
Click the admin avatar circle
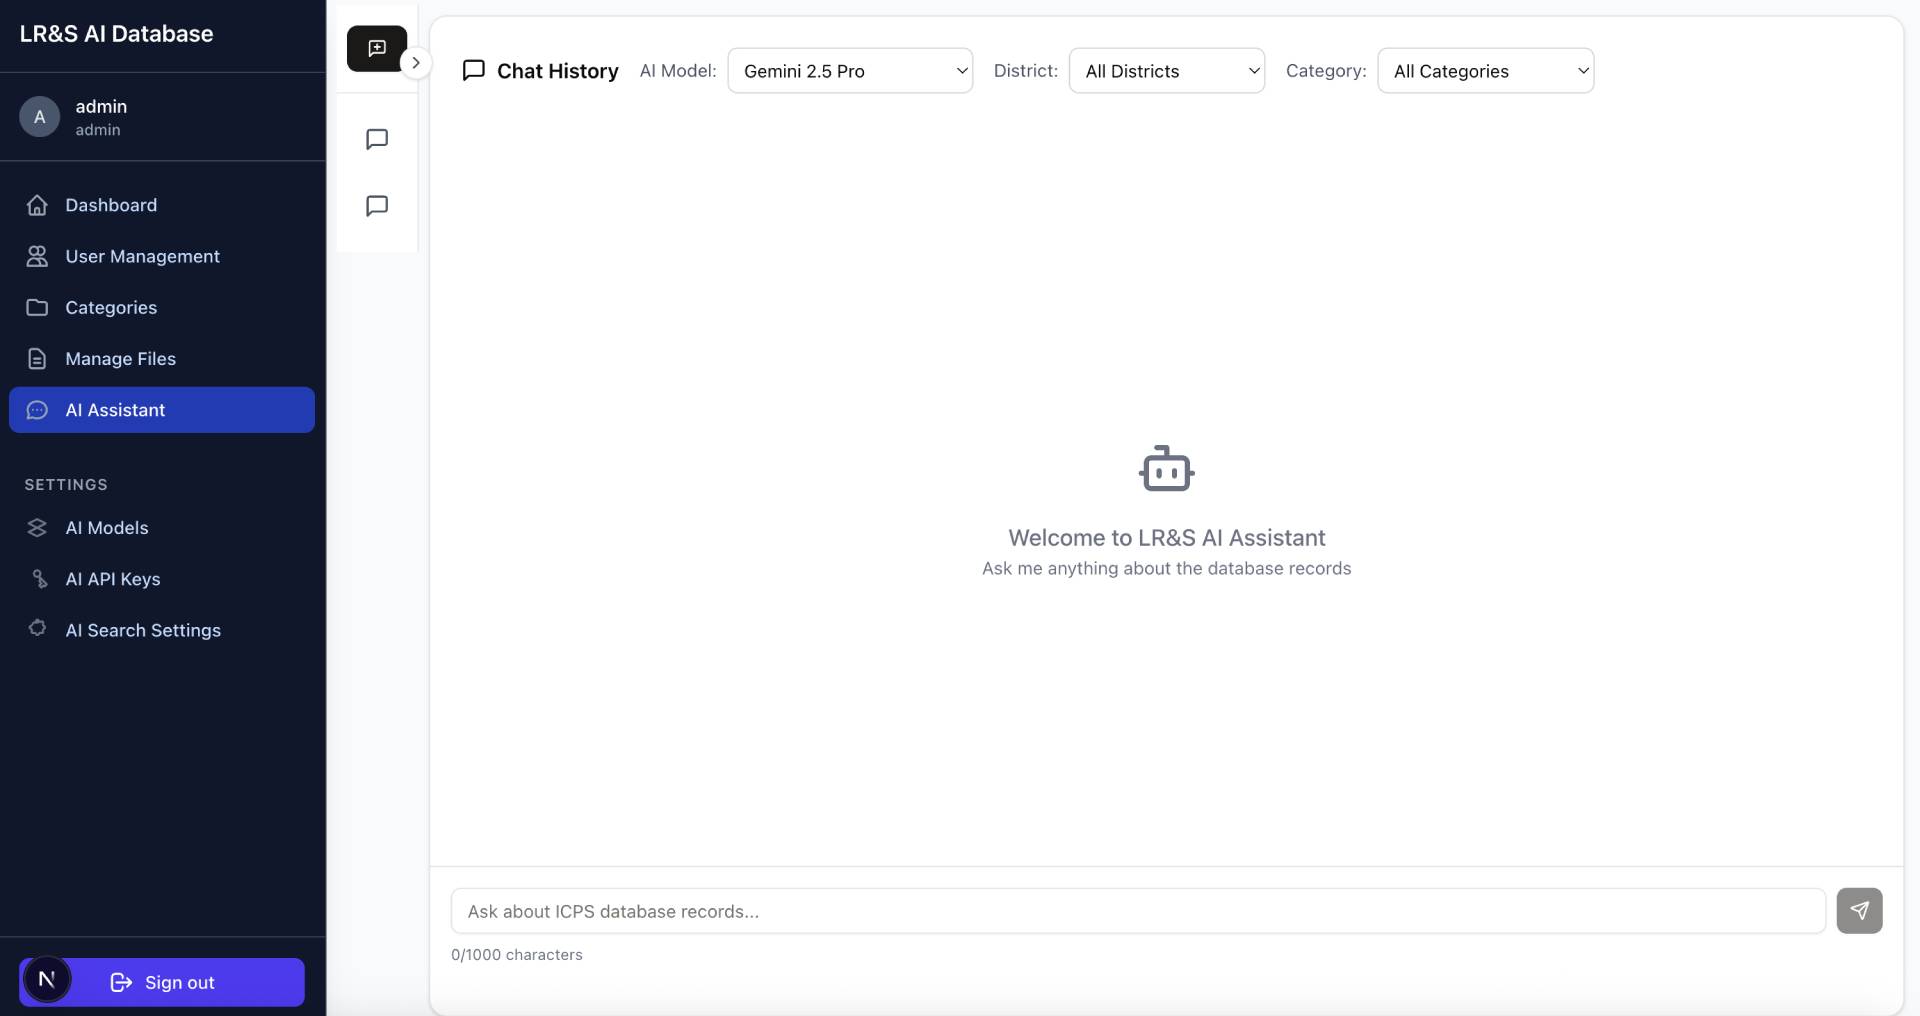coord(40,117)
